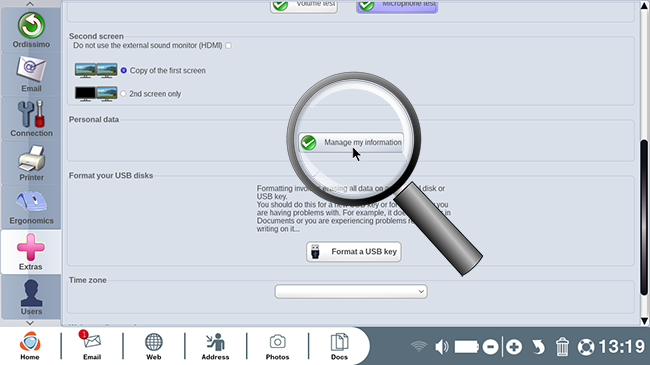
Task: Open the Connection settings
Action: point(31,119)
